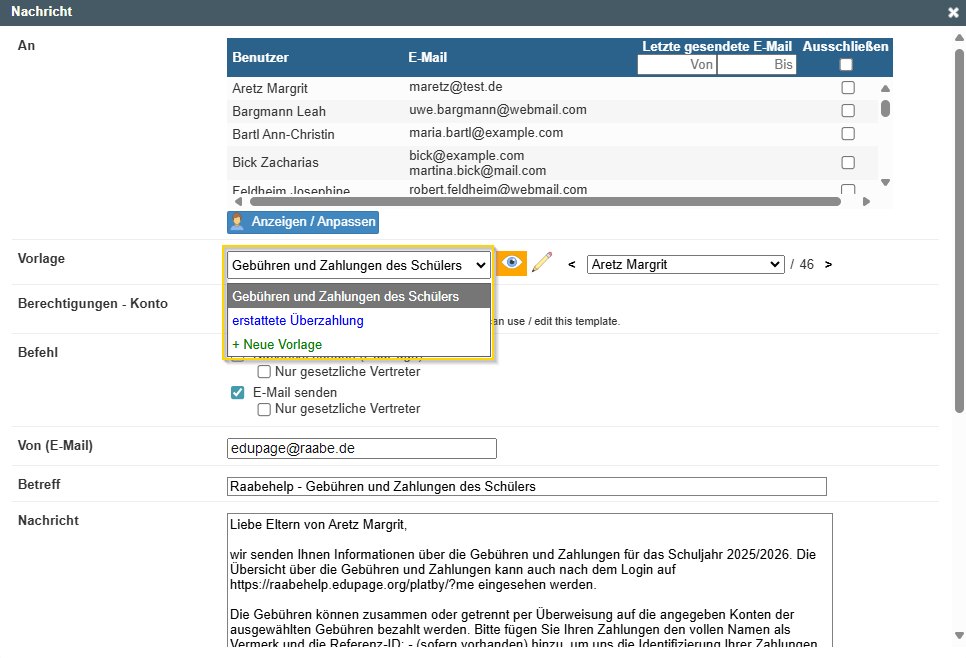Viewport: 966px width, 658px height.
Task: Select the Bartl Ann-Christin row name
Action: 283,134
